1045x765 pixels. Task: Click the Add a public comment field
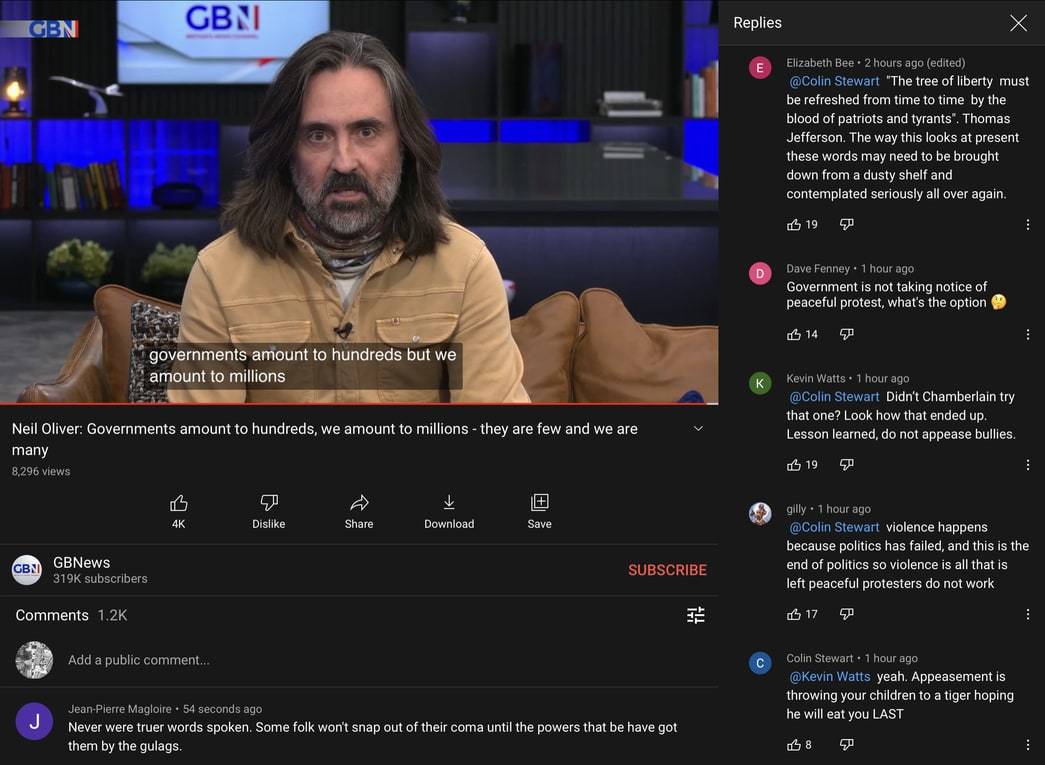tap(139, 660)
